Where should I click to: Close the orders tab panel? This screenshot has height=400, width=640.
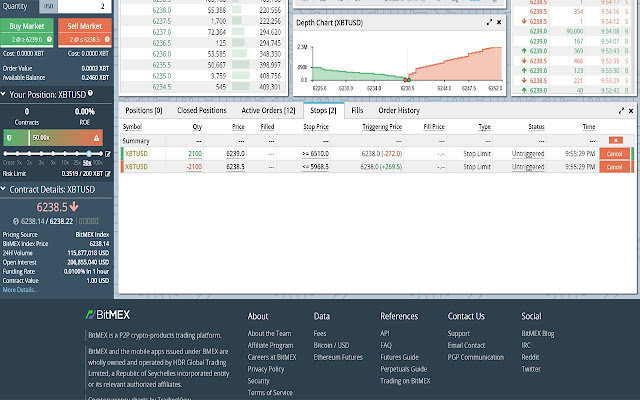631,111
